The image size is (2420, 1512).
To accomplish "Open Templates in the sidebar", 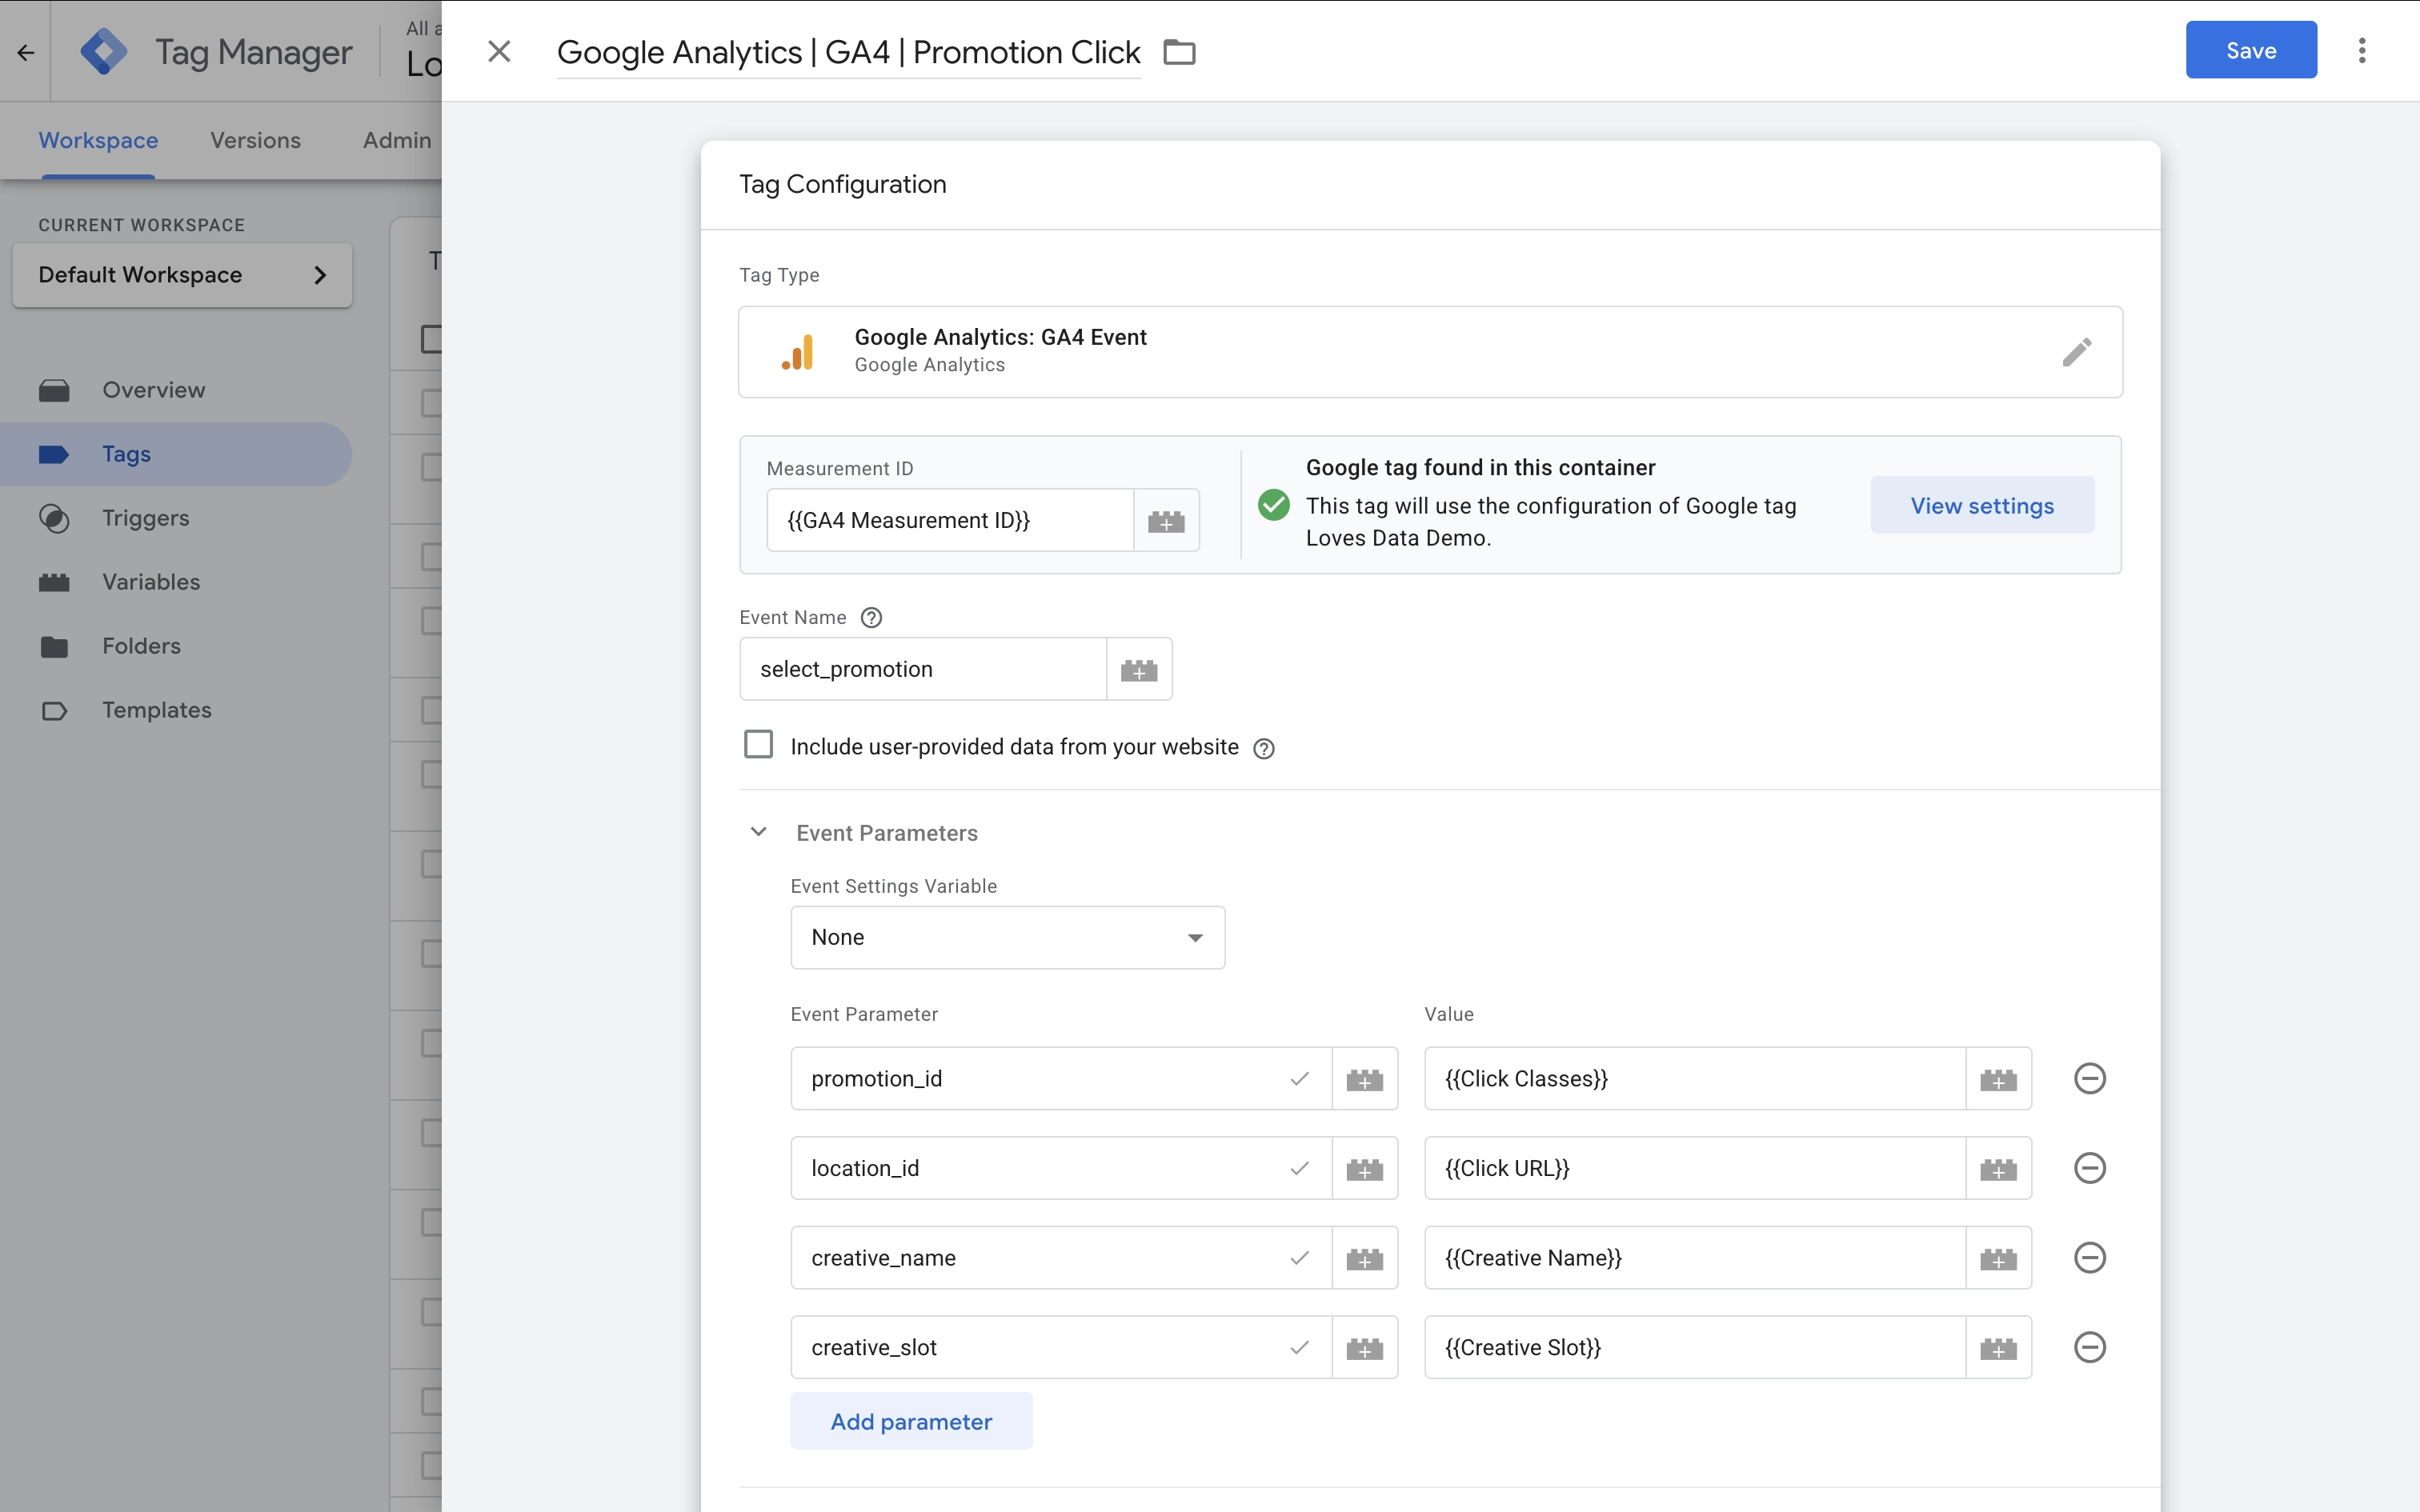I will pos(176,710).
